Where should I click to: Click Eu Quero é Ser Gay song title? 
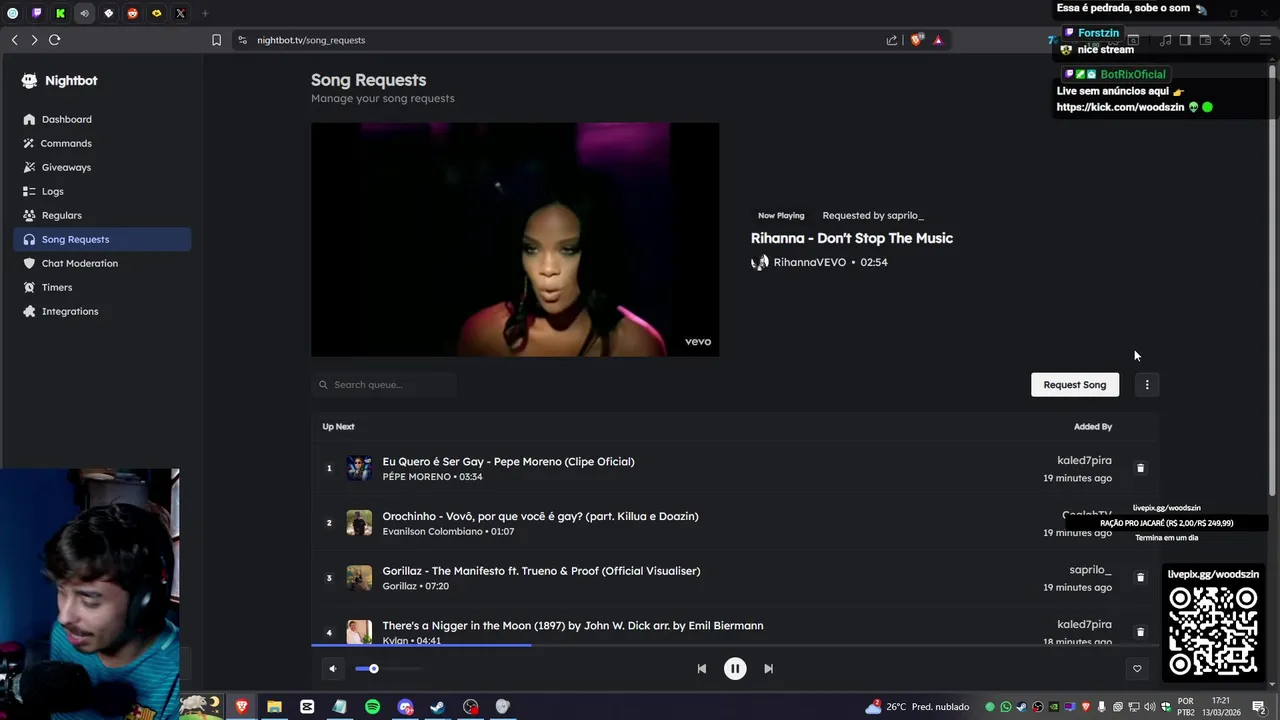click(x=508, y=461)
